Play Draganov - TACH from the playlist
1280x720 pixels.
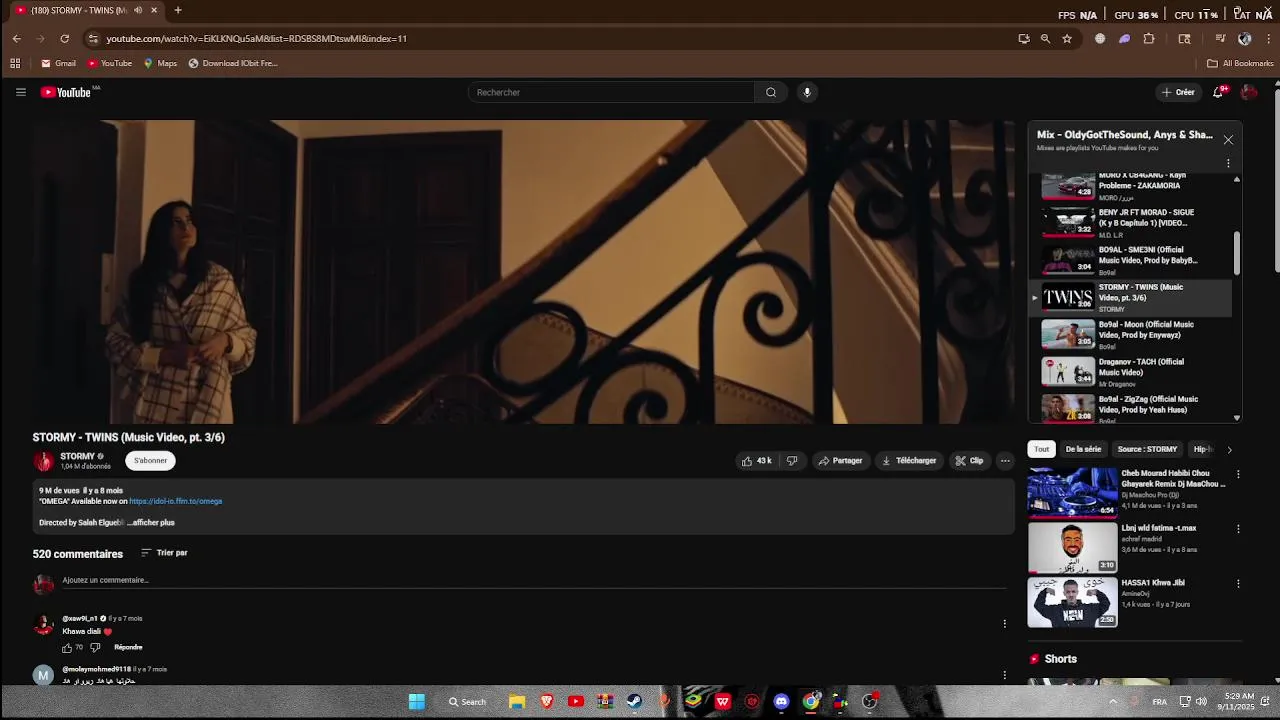coord(1130,371)
